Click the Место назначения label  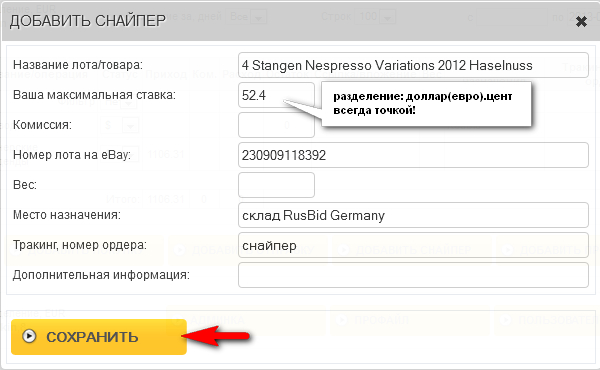tap(67, 215)
